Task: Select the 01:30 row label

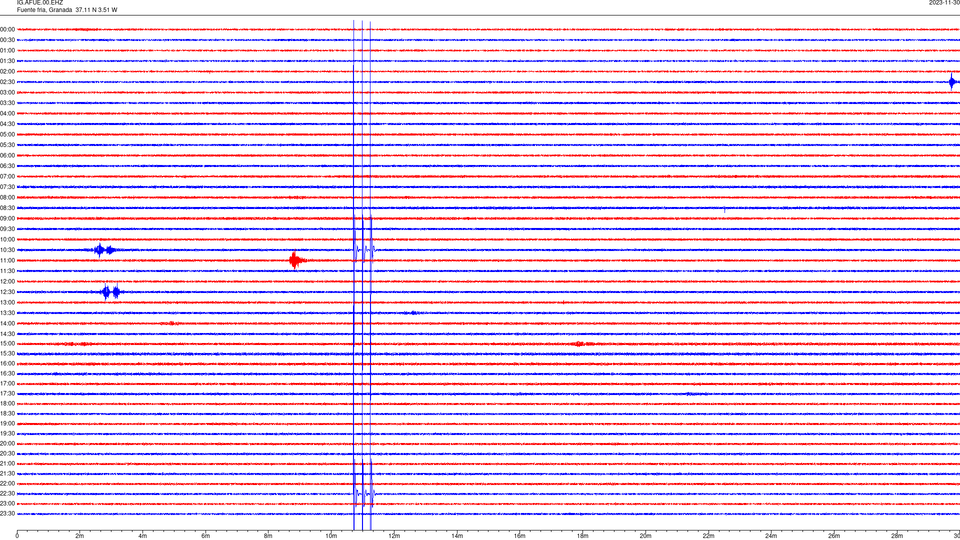Action: (x=7, y=61)
